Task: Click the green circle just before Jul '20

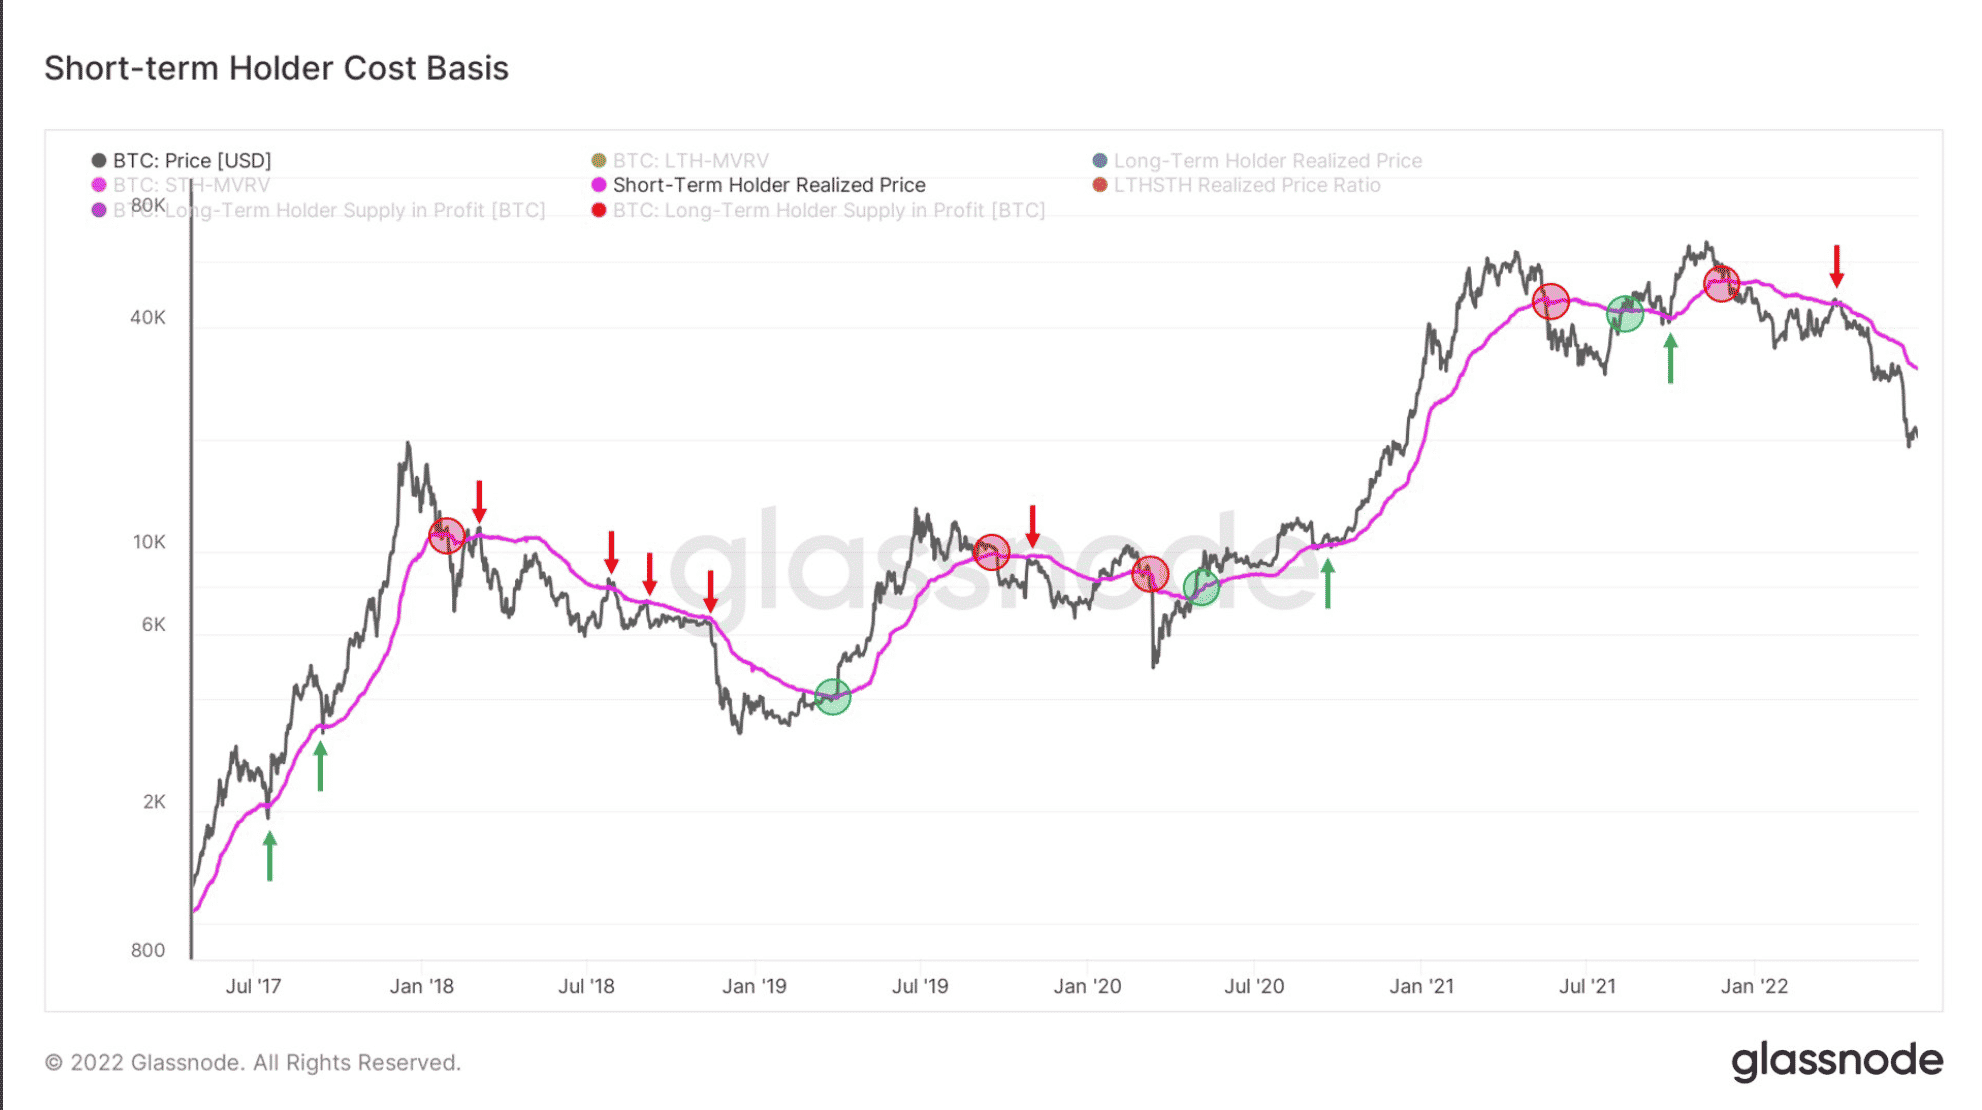Action: coord(1201,587)
